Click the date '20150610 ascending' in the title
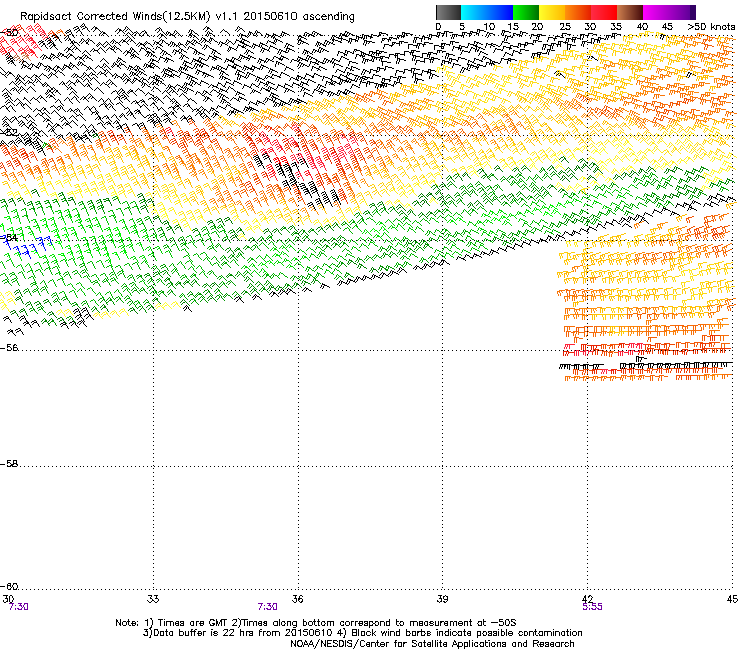The height and width of the screenshot is (650, 740). [x=299, y=17]
